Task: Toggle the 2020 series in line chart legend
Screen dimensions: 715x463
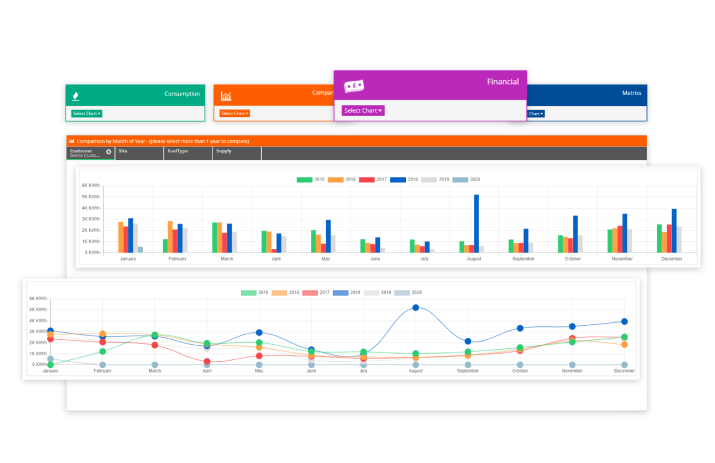Action: tap(407, 292)
